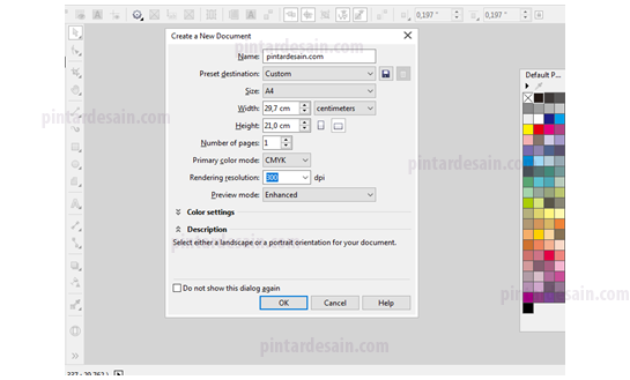Viewport: 630px width, 380px height.
Task: Pick the No Color X swatch
Action: point(528,98)
